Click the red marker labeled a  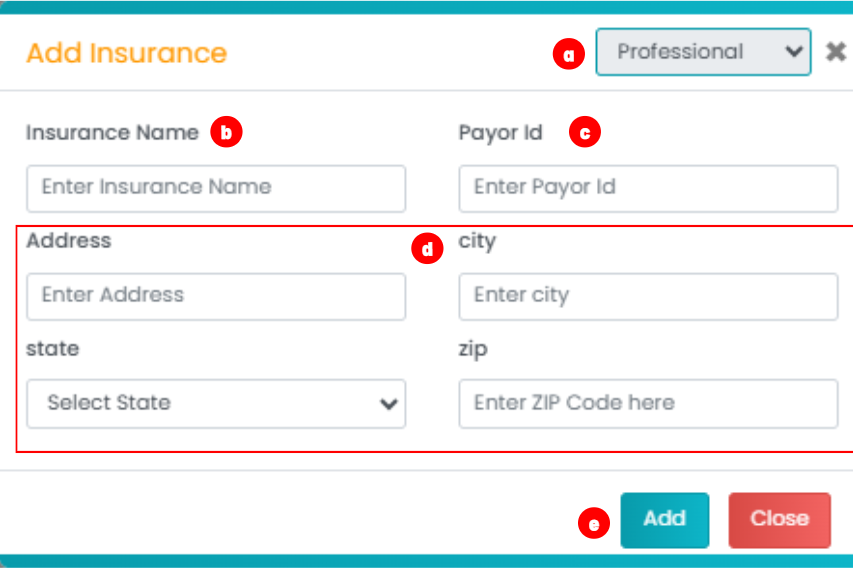(569, 54)
